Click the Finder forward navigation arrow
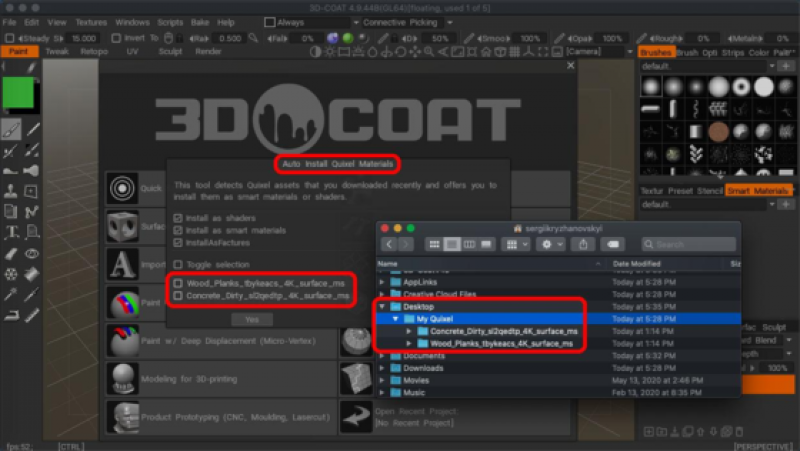 [406, 244]
